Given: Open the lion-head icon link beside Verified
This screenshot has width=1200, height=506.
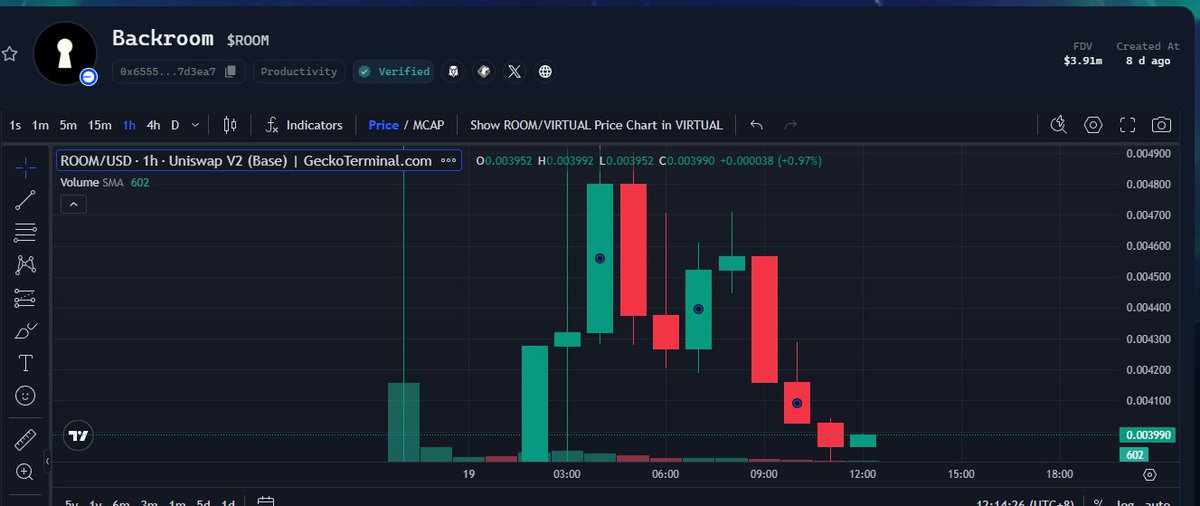Looking at the screenshot, I should click(454, 71).
